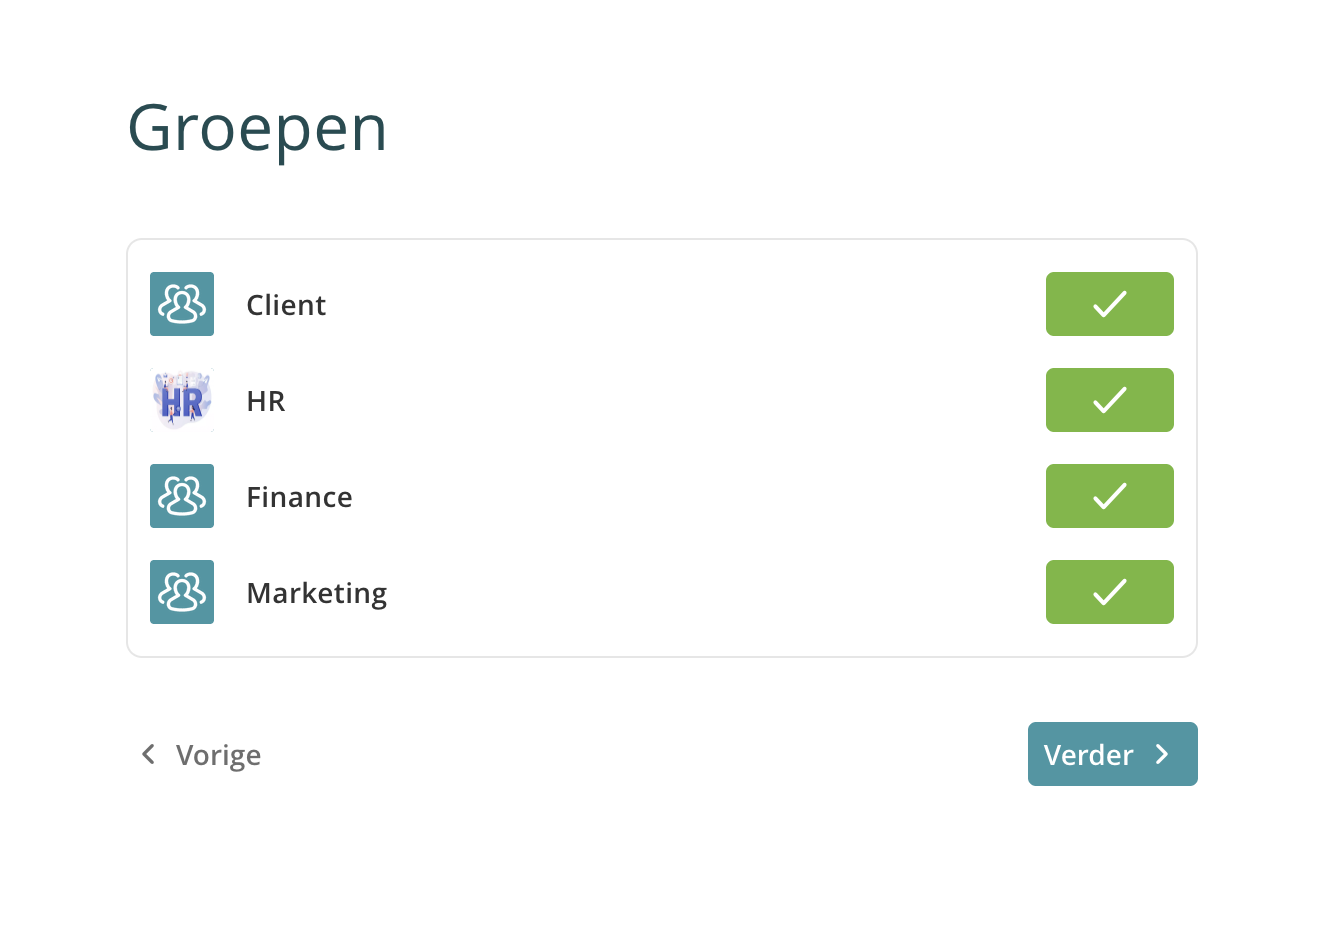1342x950 pixels.
Task: Click the Client group icon
Action: (182, 304)
